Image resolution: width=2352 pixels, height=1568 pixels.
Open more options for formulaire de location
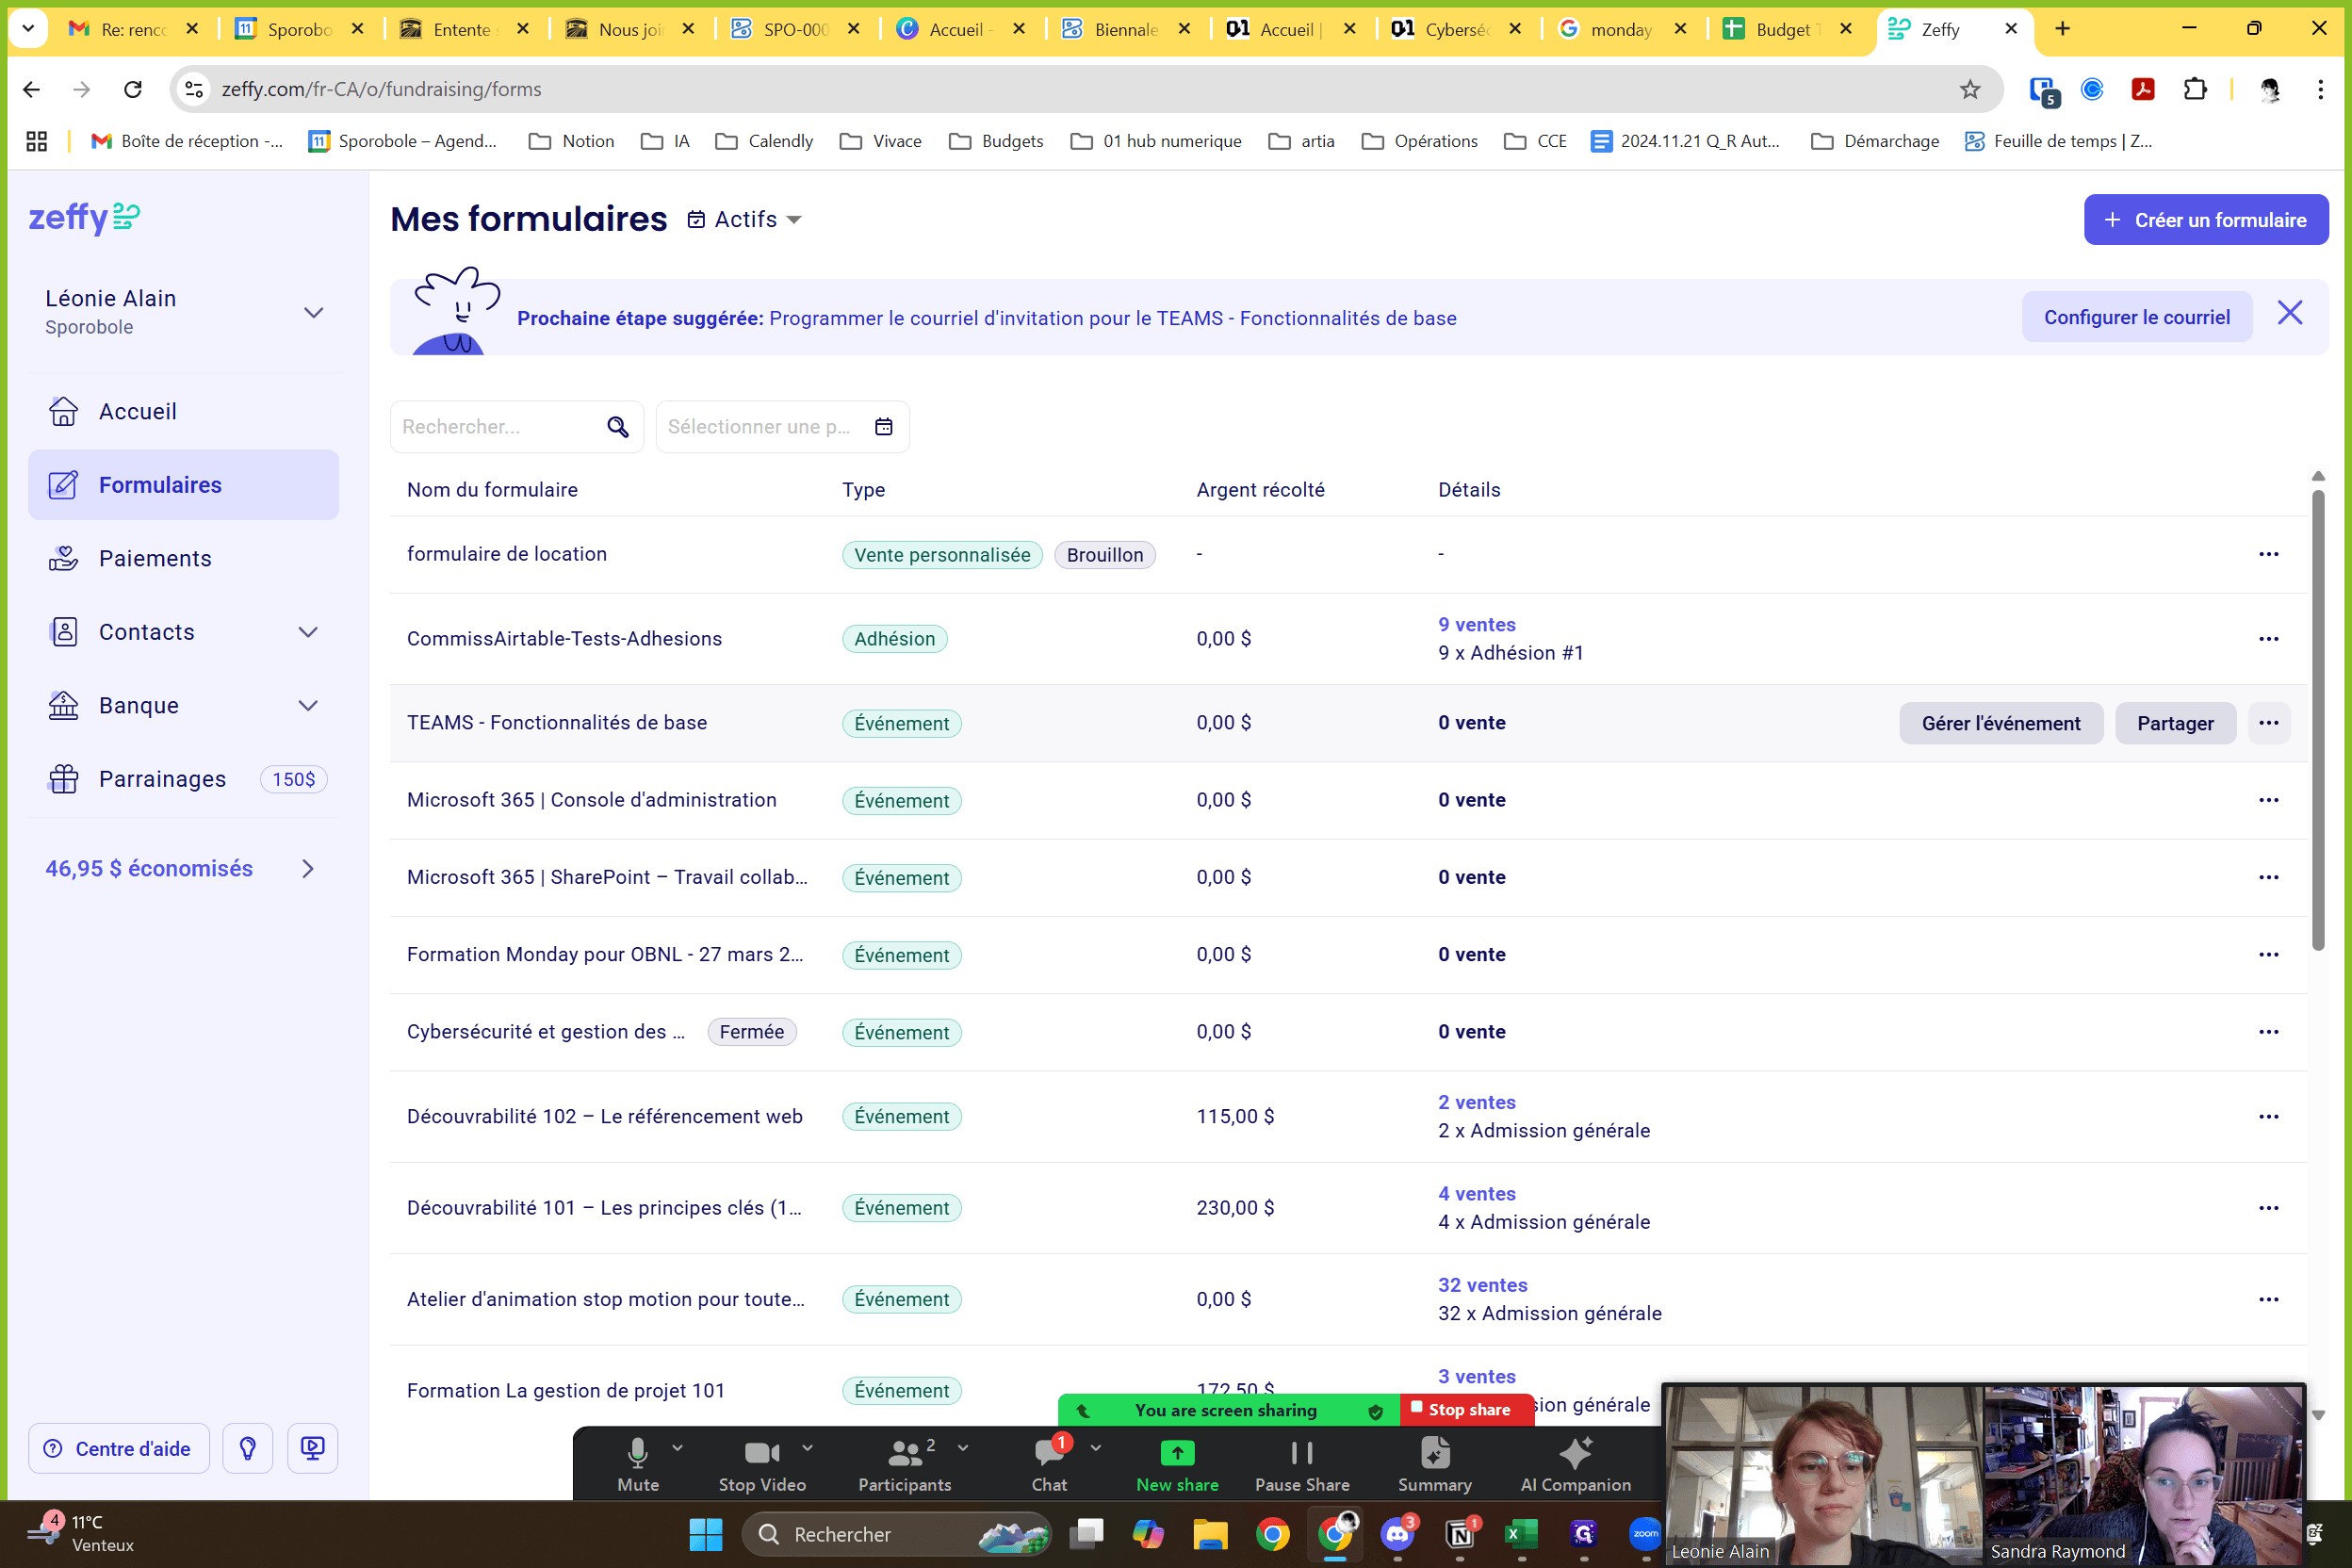[2268, 554]
